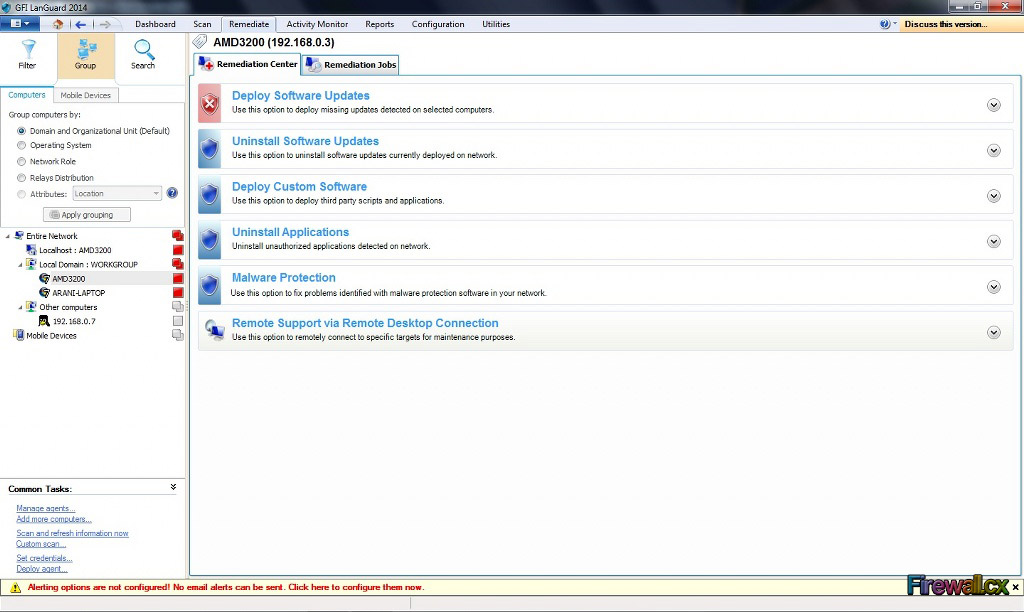Open the Location attributes dropdown
The height and width of the screenshot is (612, 1024).
(117, 193)
